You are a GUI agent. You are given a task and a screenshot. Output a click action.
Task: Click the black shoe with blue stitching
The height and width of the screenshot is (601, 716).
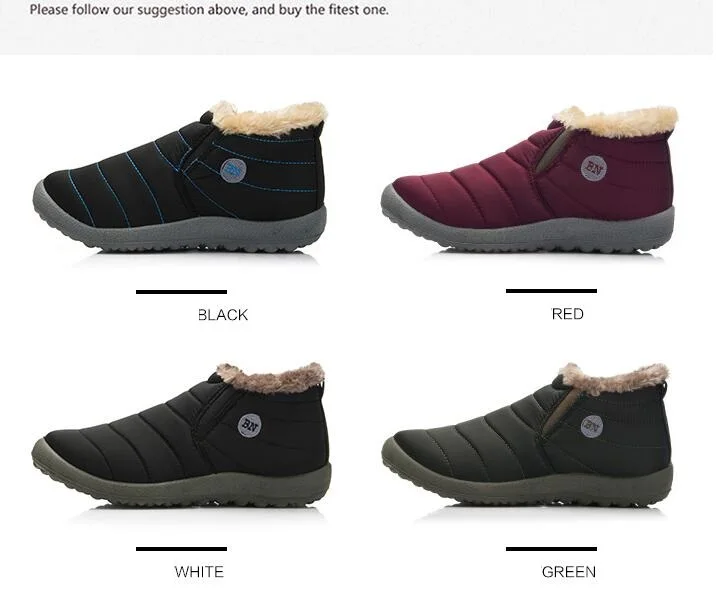180,177
